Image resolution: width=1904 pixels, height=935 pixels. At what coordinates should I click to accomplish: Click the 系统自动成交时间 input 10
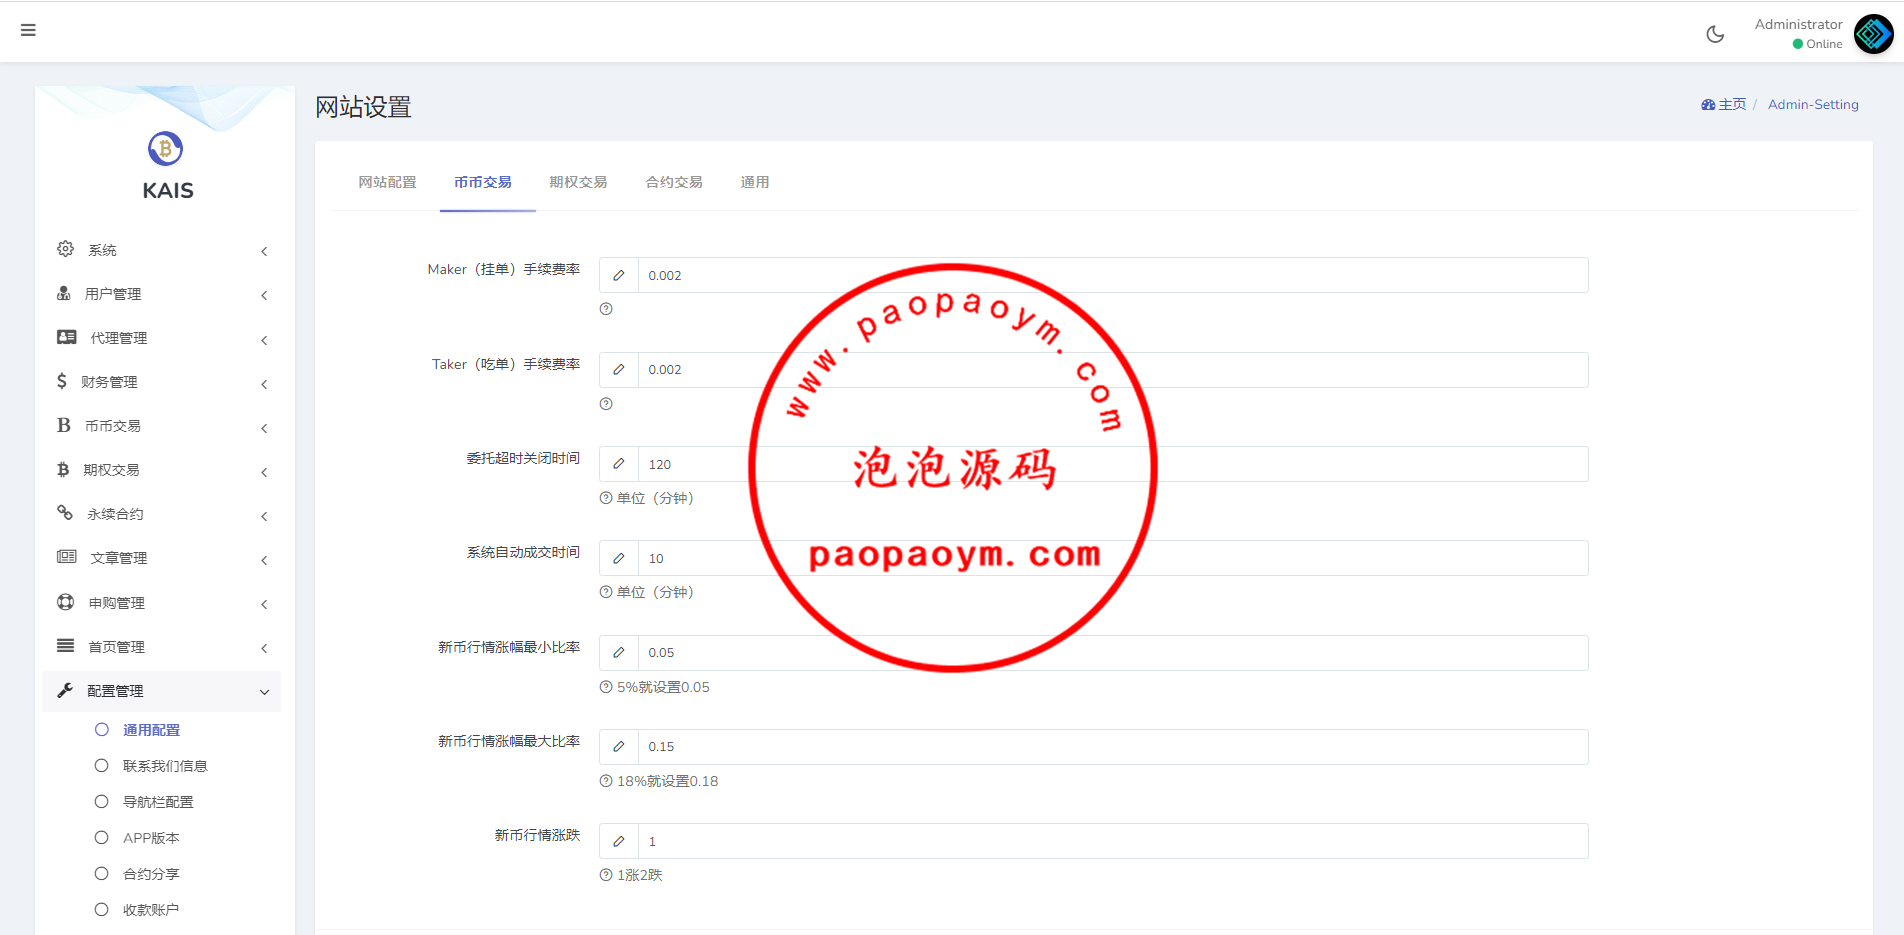[x=1113, y=558]
